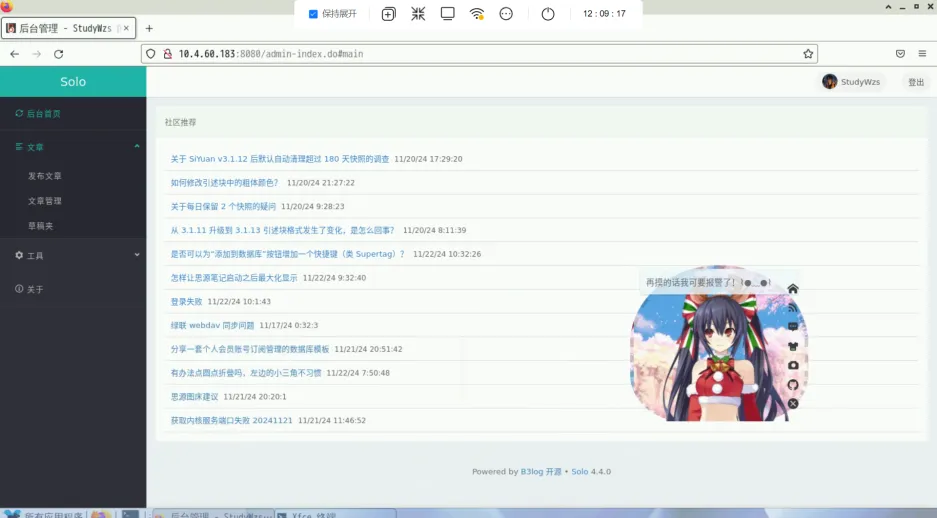Viewport: 937px width, 518px height.
Task: Open post 从 3.1.11 升级到 3.1.13 引述块格式
Action: click(283, 231)
